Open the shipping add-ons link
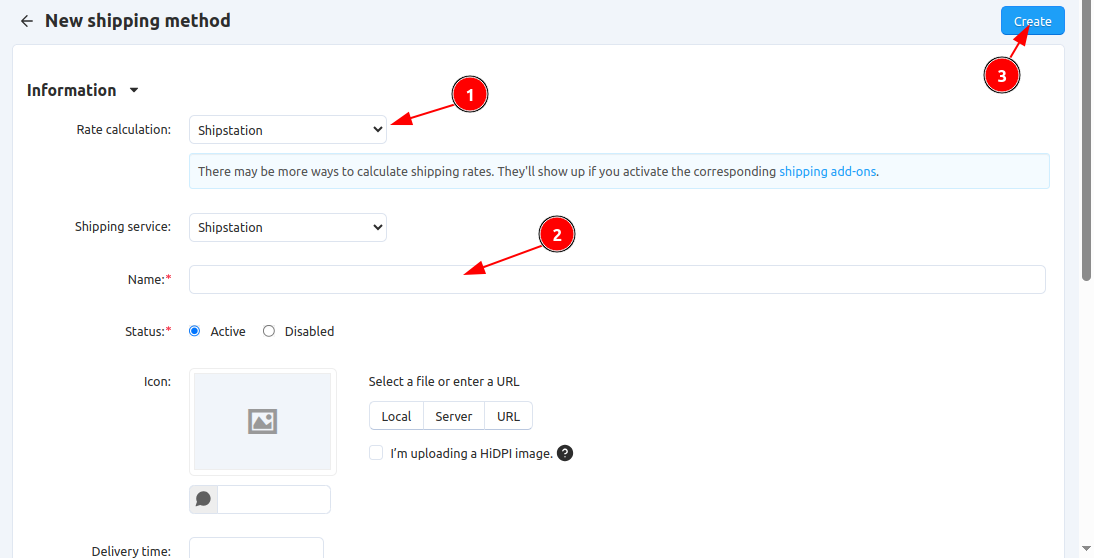1094x558 pixels. [x=827, y=171]
